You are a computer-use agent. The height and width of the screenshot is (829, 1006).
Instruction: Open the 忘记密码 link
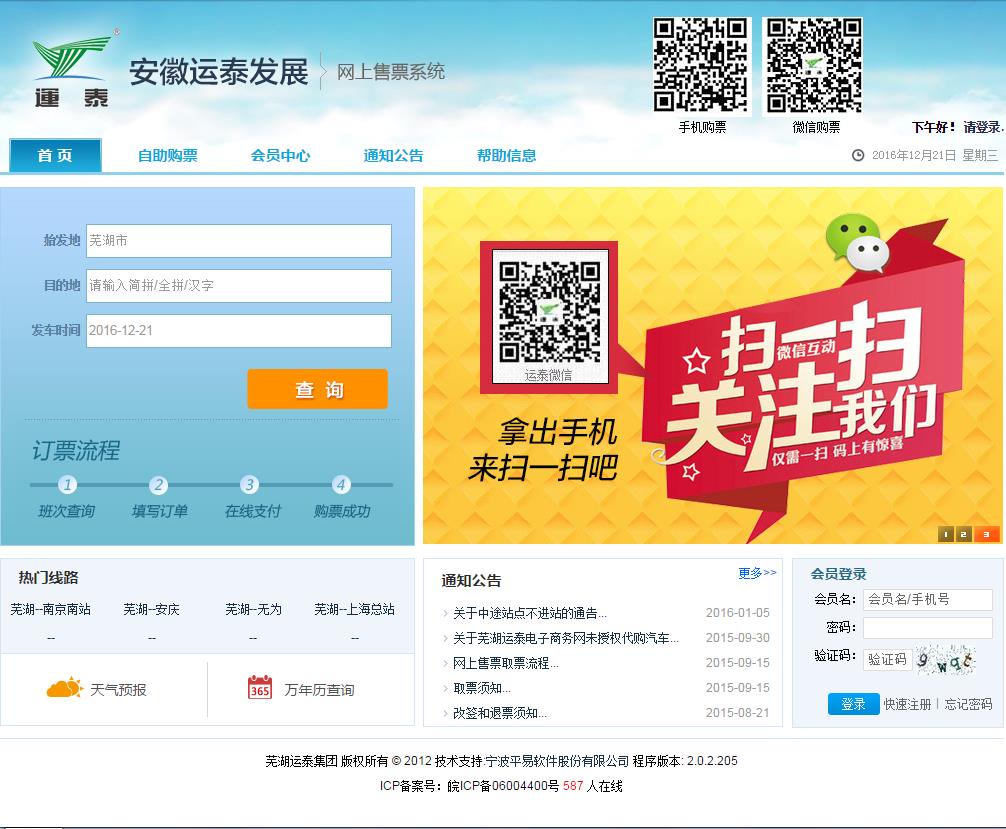(x=968, y=705)
